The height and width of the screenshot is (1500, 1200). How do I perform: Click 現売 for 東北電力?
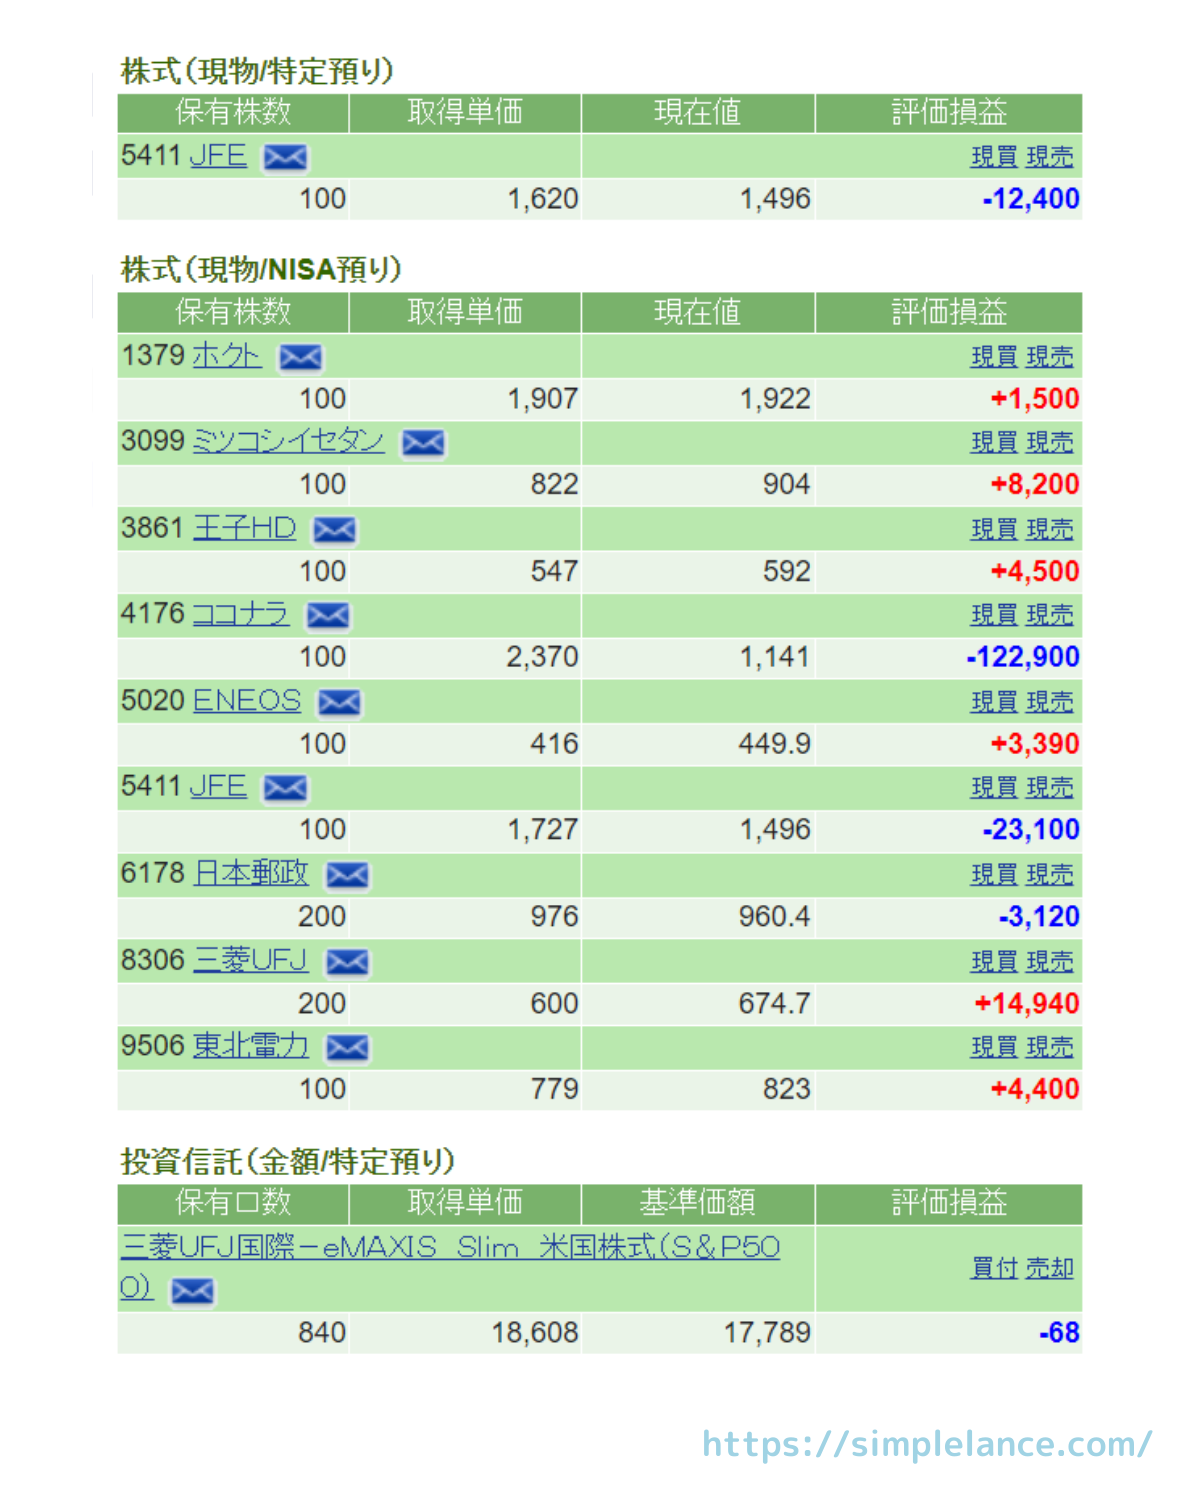pos(1049,1047)
